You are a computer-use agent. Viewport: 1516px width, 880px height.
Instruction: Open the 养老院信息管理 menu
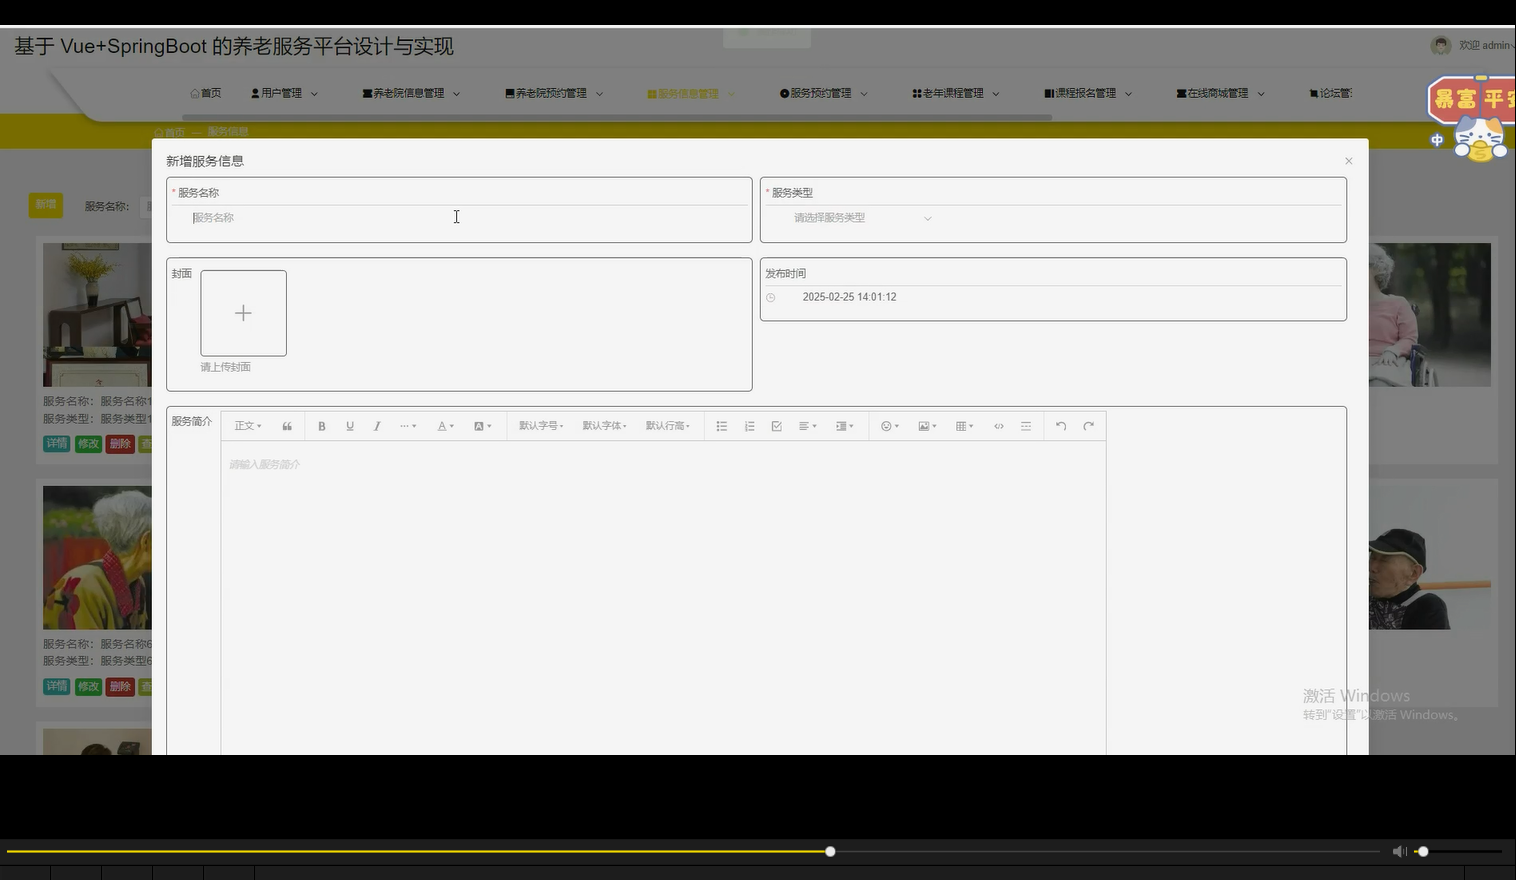click(411, 93)
